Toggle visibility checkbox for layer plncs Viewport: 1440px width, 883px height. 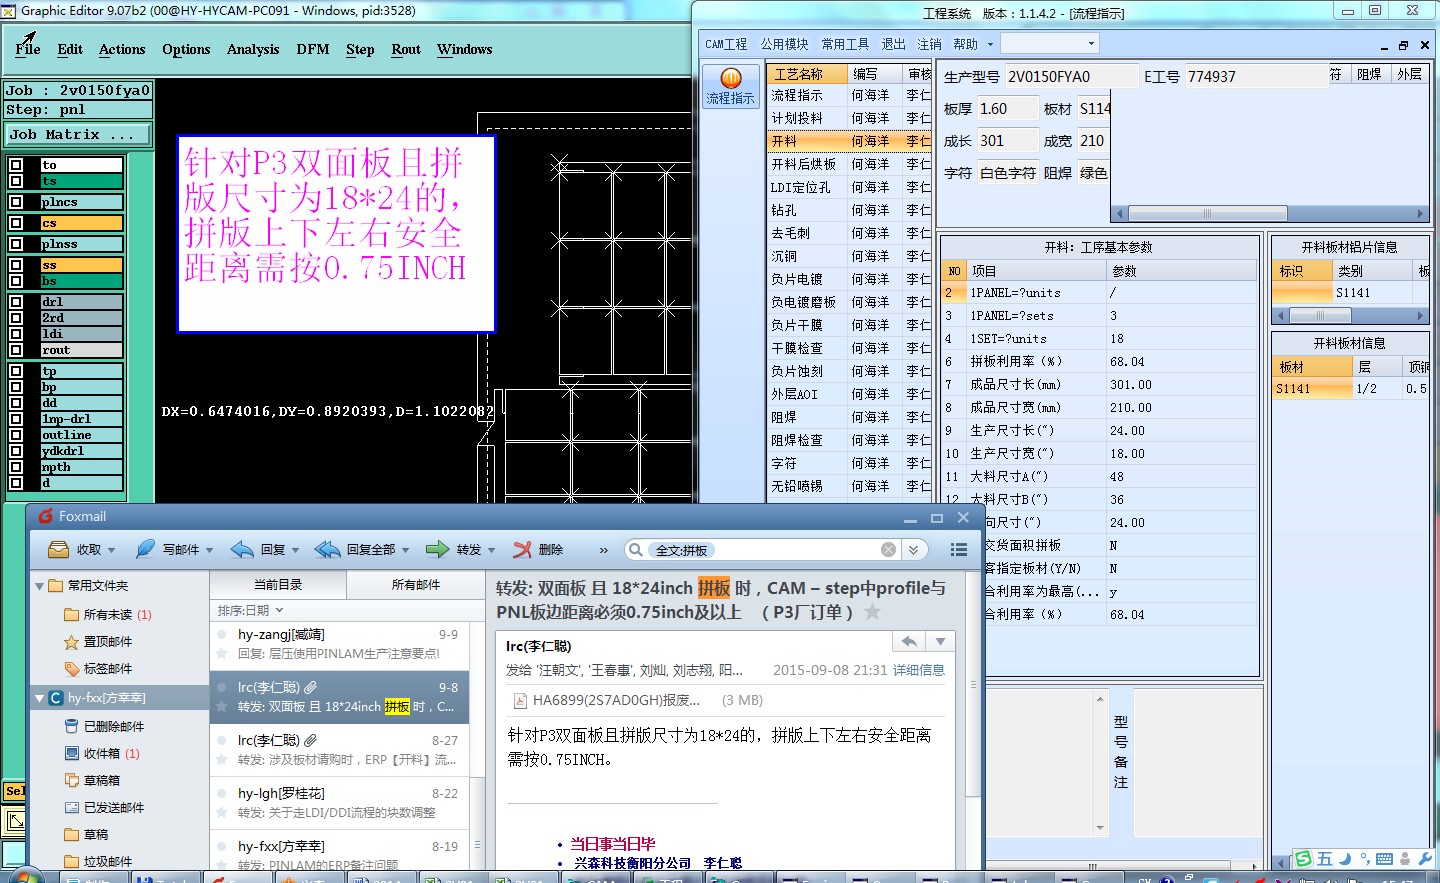[x=16, y=202]
